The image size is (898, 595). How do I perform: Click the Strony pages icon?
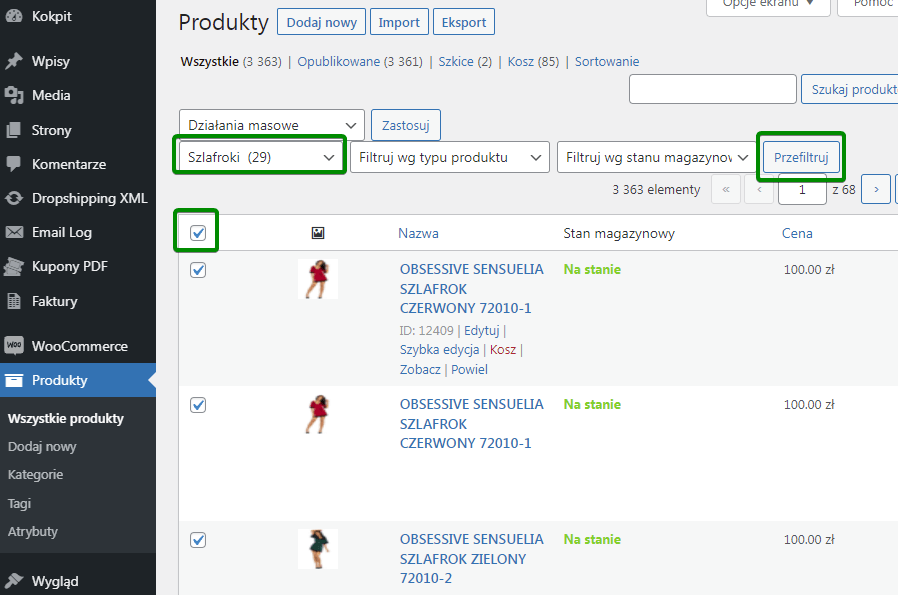pos(14,130)
